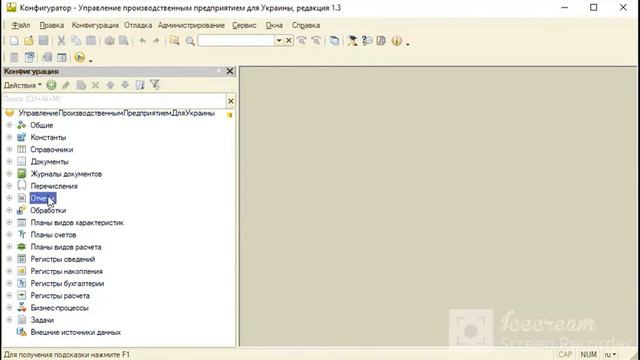
Task: Click the blue window icon in second toolbar row
Action: [29, 58]
